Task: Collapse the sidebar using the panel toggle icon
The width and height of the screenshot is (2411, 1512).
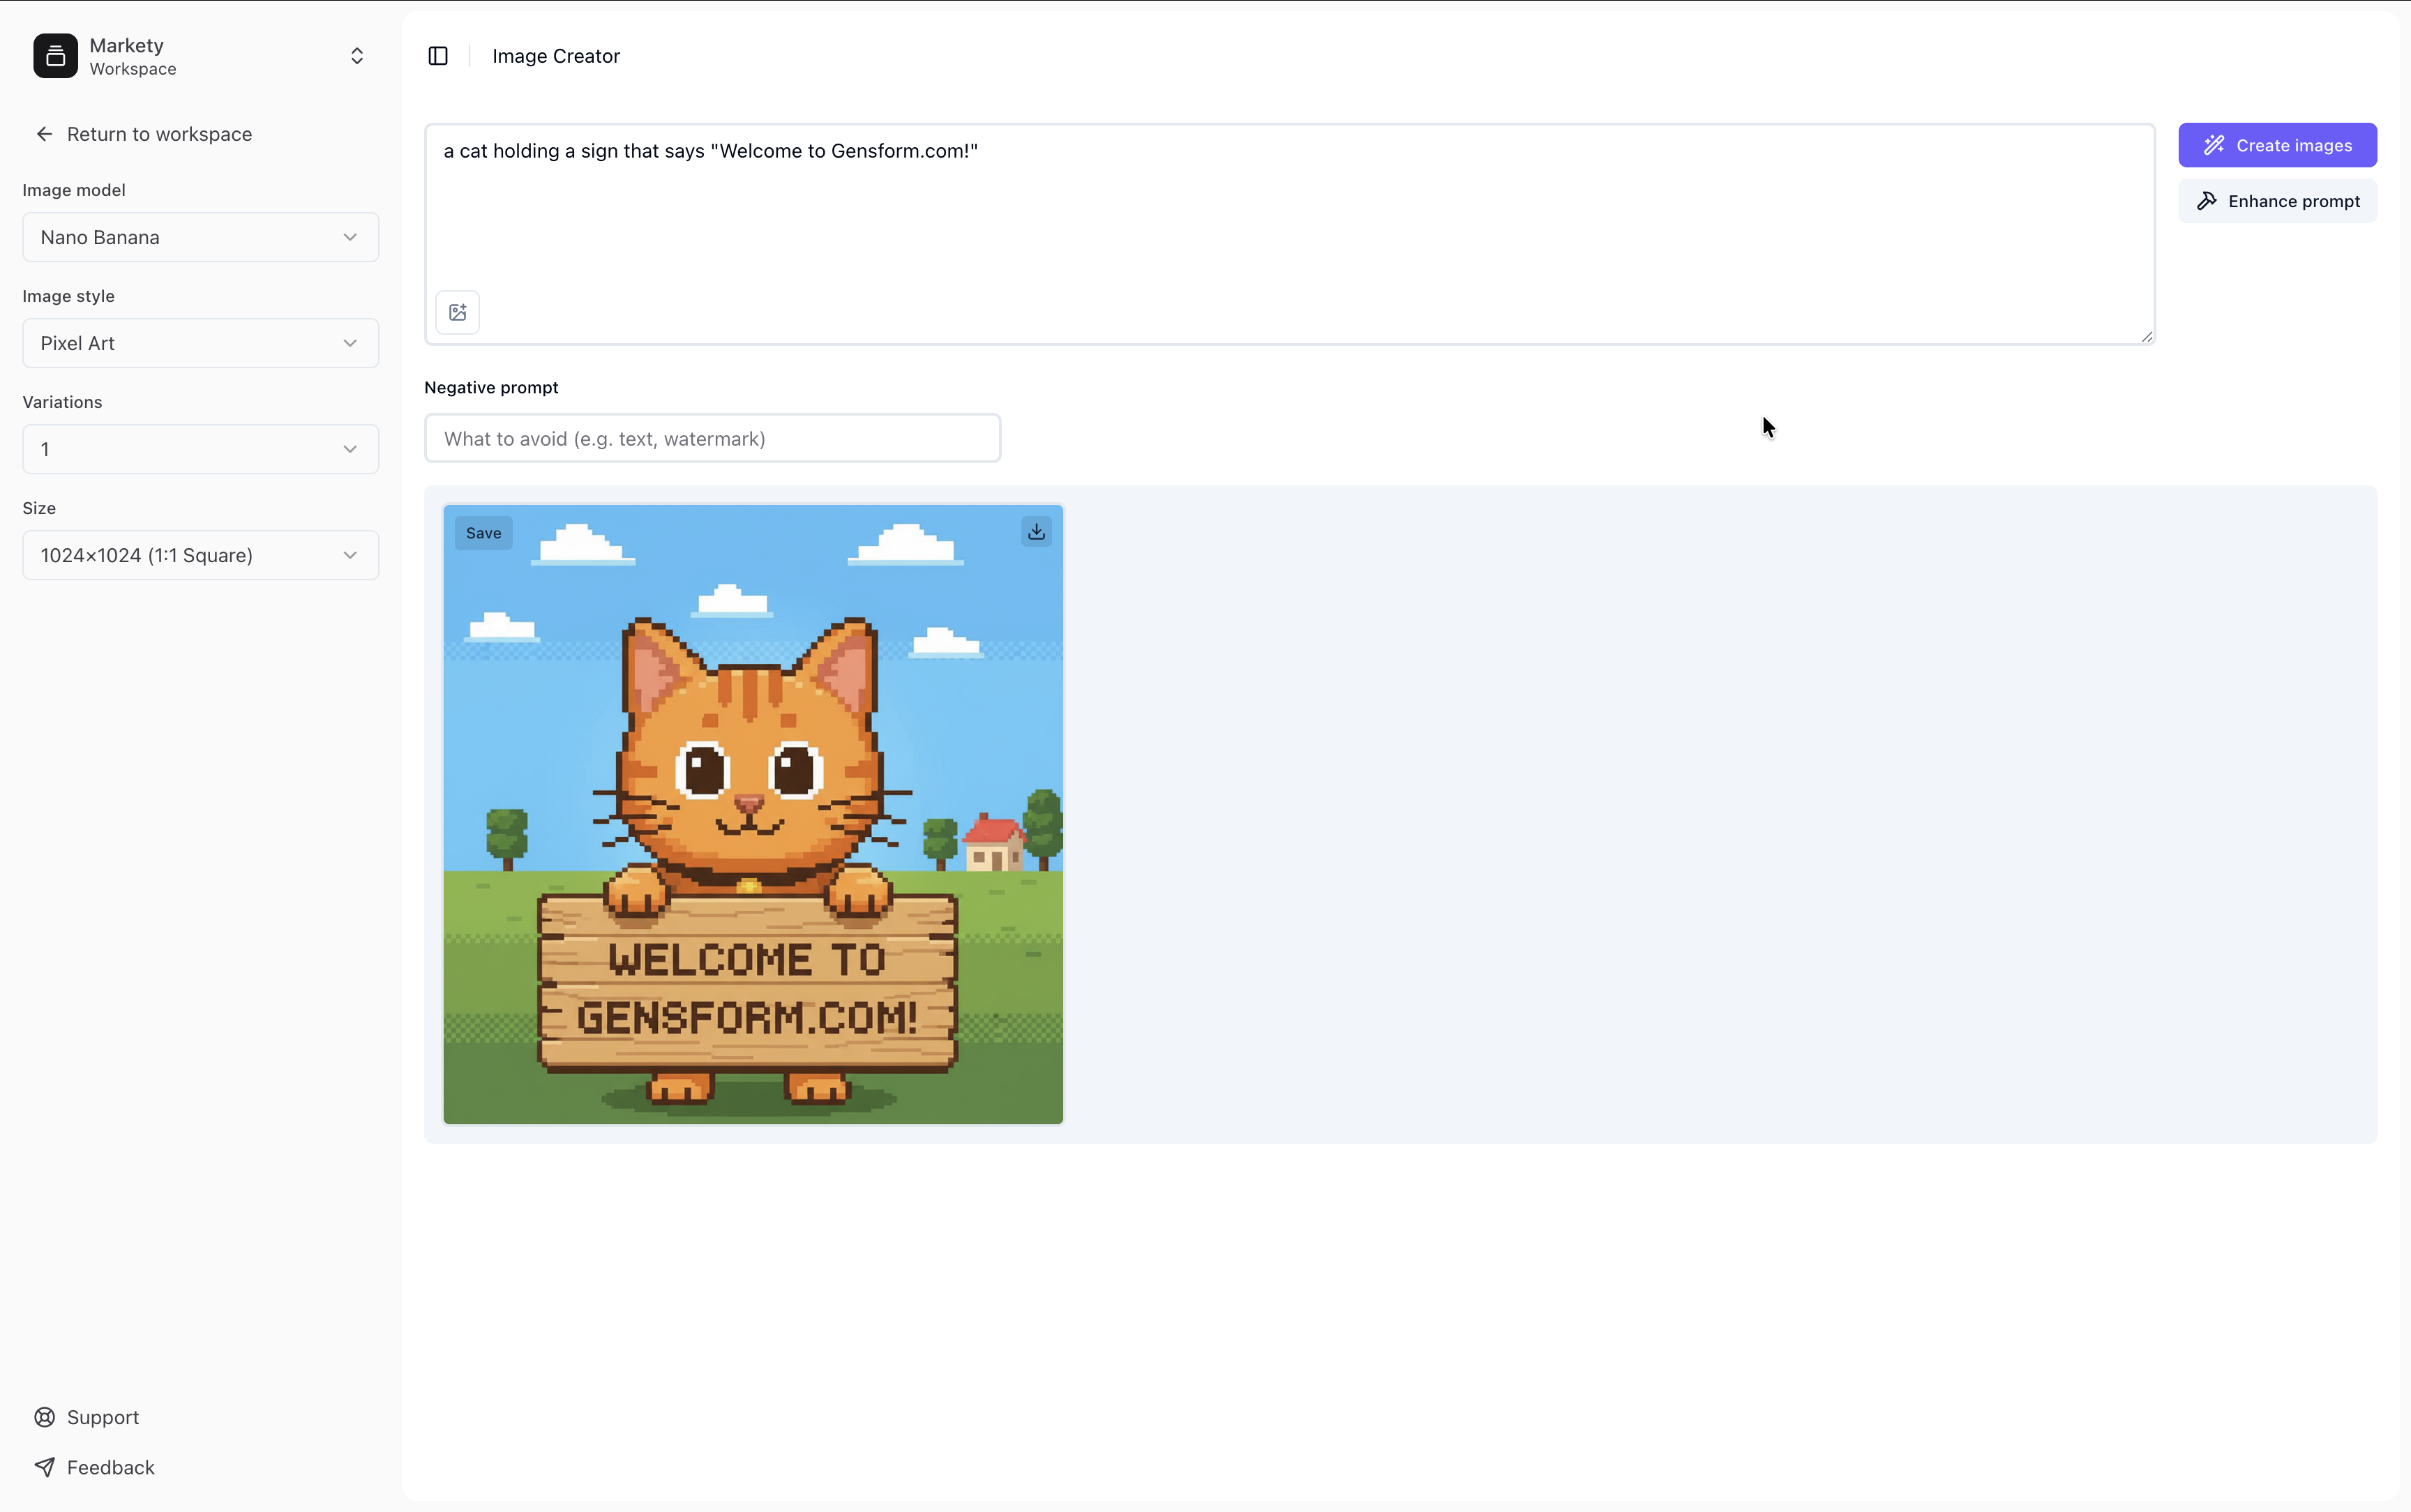Action: pos(438,56)
